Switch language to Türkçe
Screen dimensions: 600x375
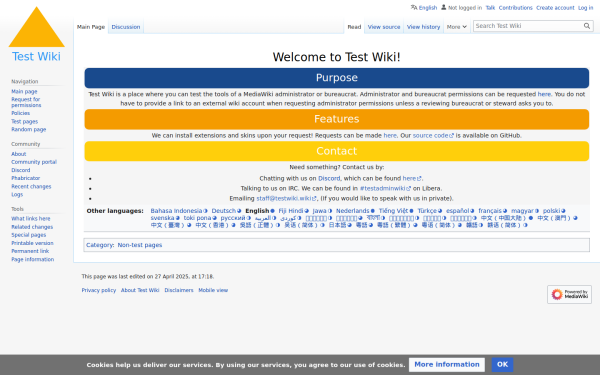point(427,211)
